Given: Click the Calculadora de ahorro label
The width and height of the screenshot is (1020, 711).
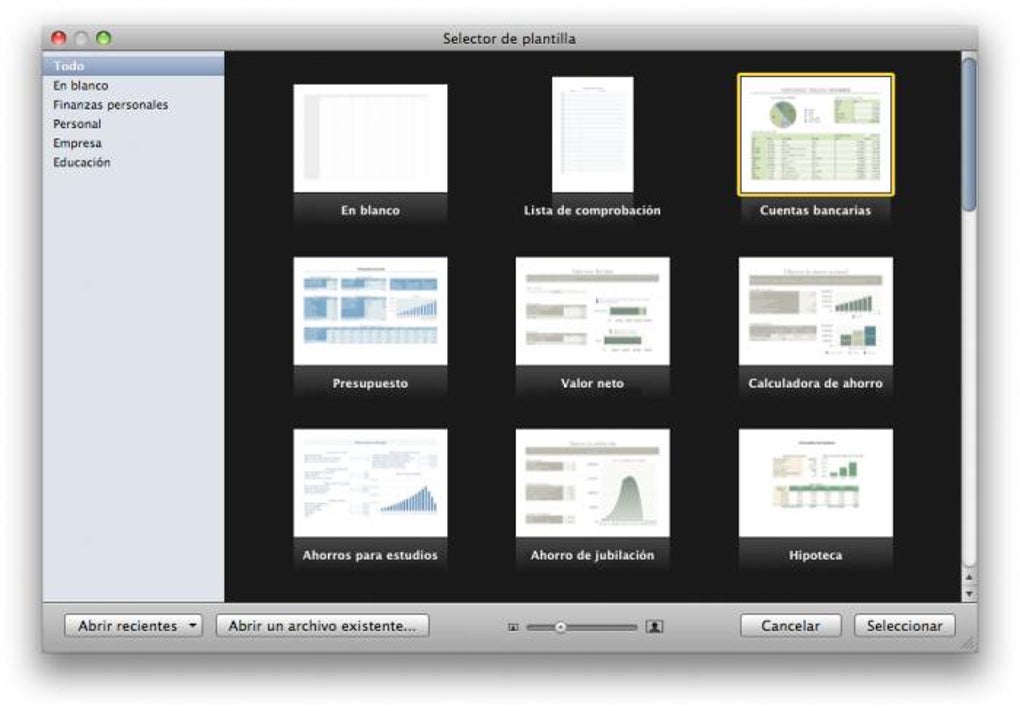Looking at the screenshot, I should click(815, 383).
